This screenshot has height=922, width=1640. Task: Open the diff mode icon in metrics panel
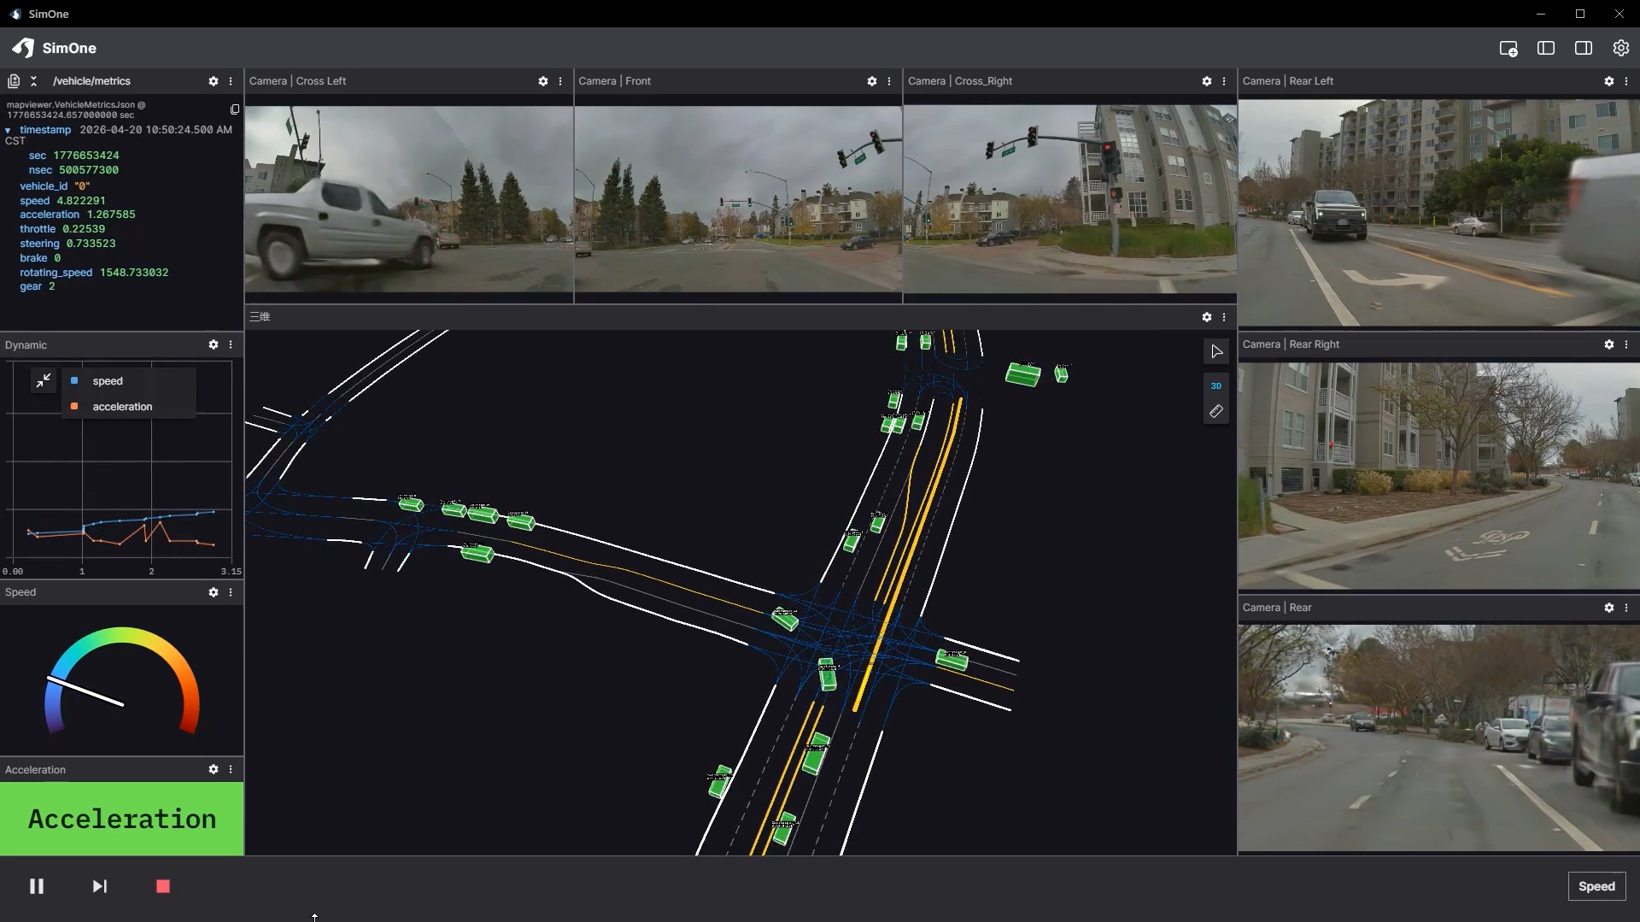click(x=14, y=81)
